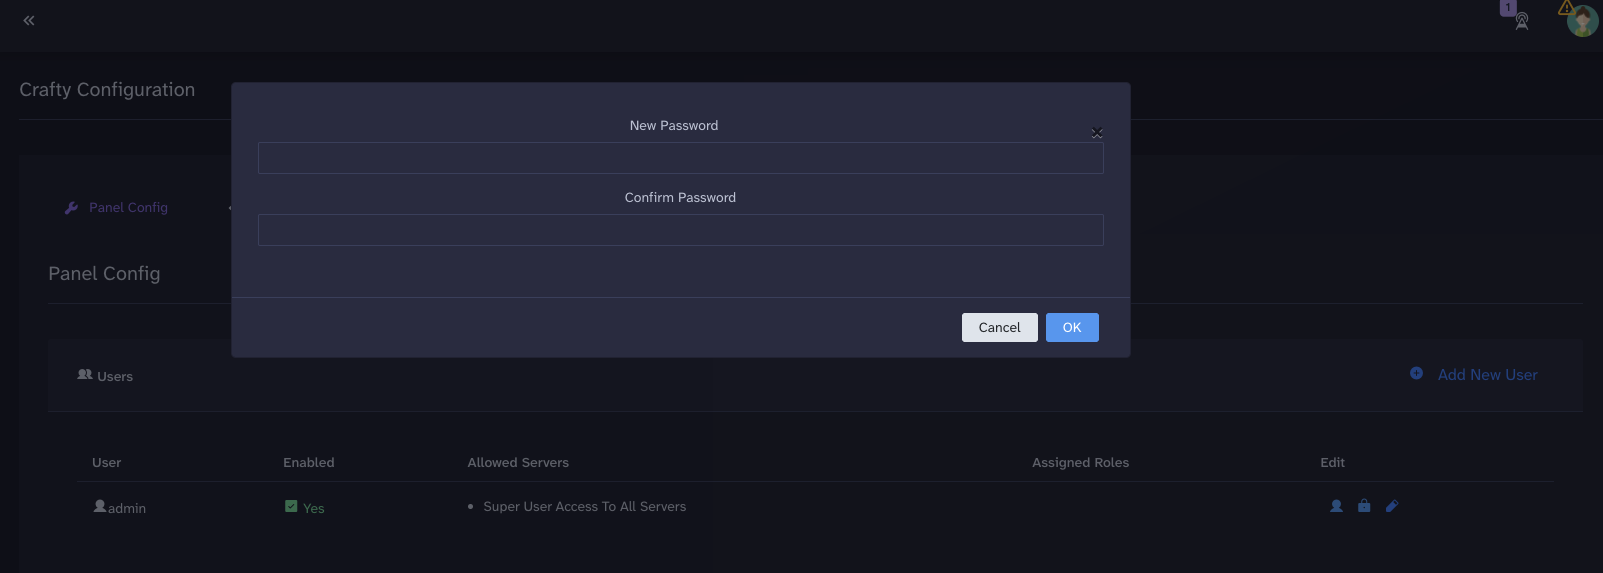This screenshot has height=573, width=1603.
Task: Click the admin user person icon
Action: (100, 506)
